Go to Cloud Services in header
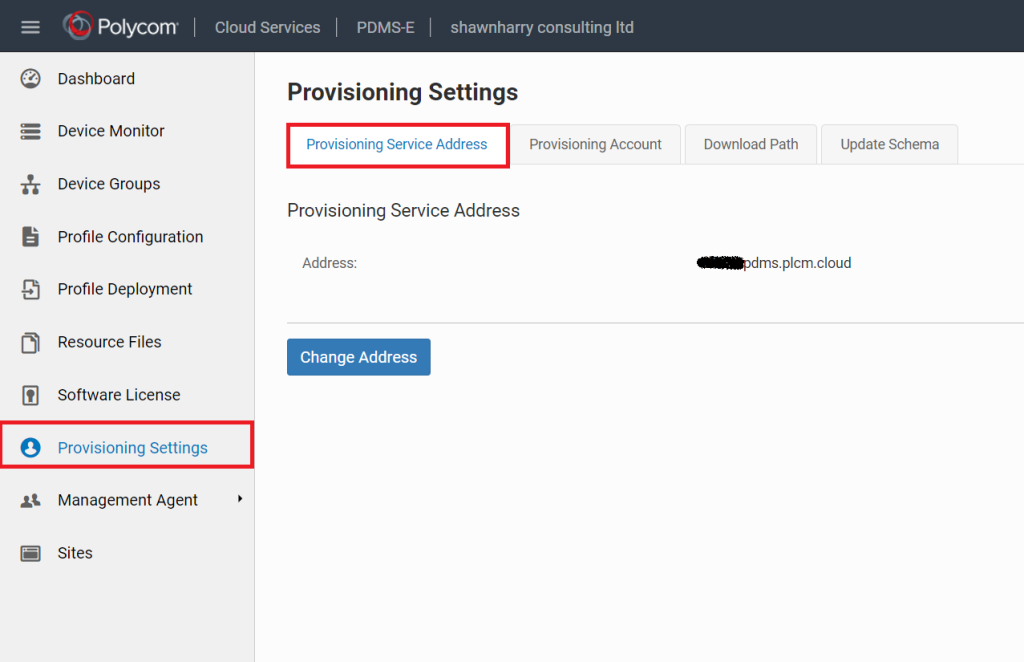Viewport: 1024px width, 662px height. 267,27
